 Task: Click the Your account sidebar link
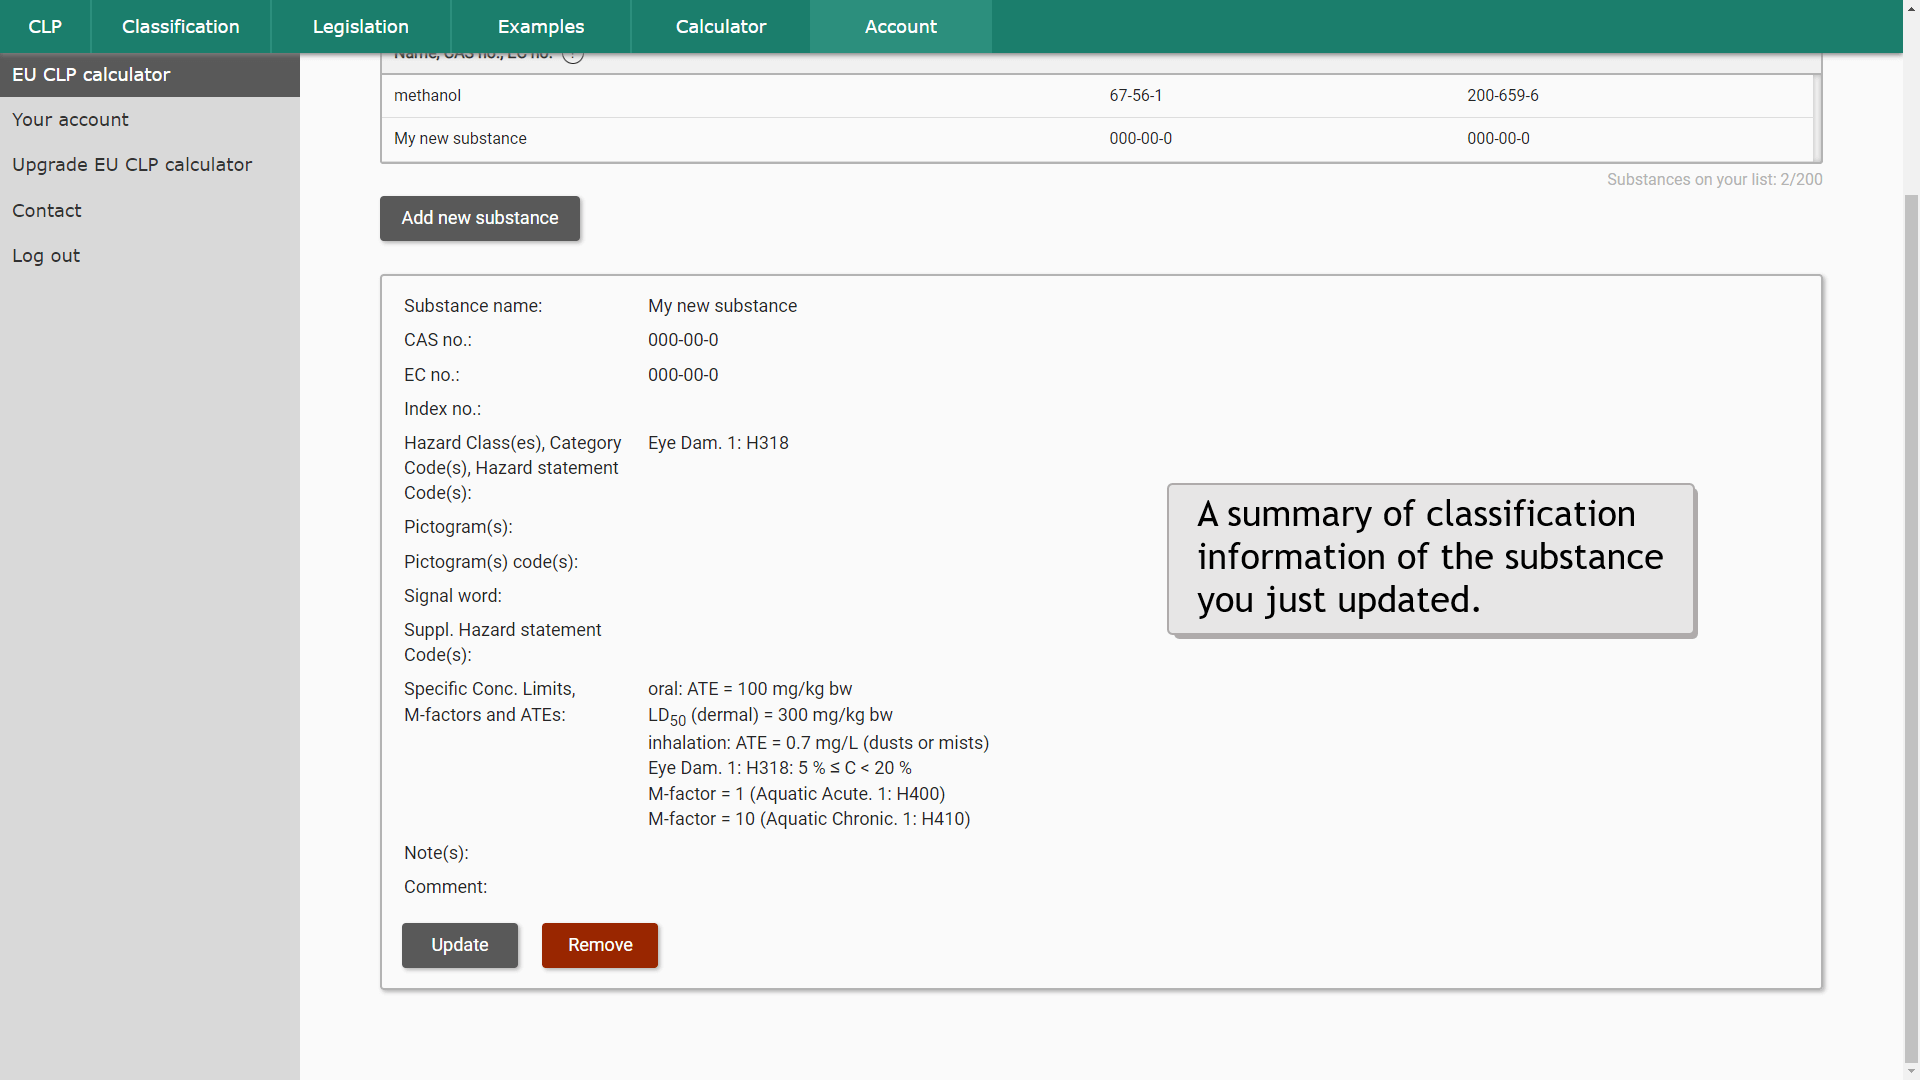pyautogui.click(x=70, y=120)
